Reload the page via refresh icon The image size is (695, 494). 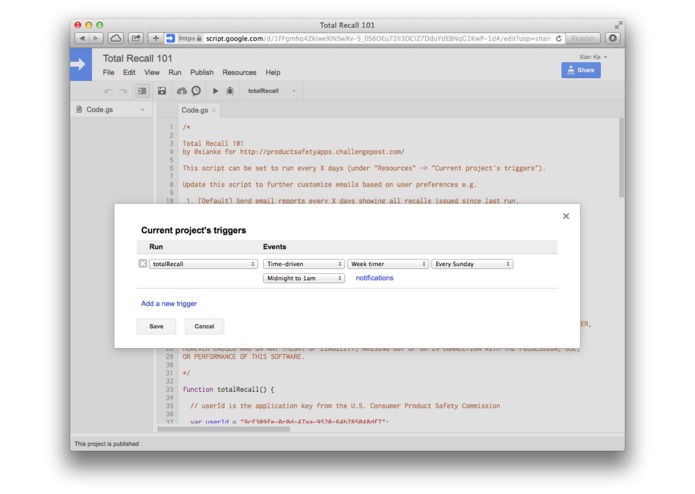(x=558, y=39)
